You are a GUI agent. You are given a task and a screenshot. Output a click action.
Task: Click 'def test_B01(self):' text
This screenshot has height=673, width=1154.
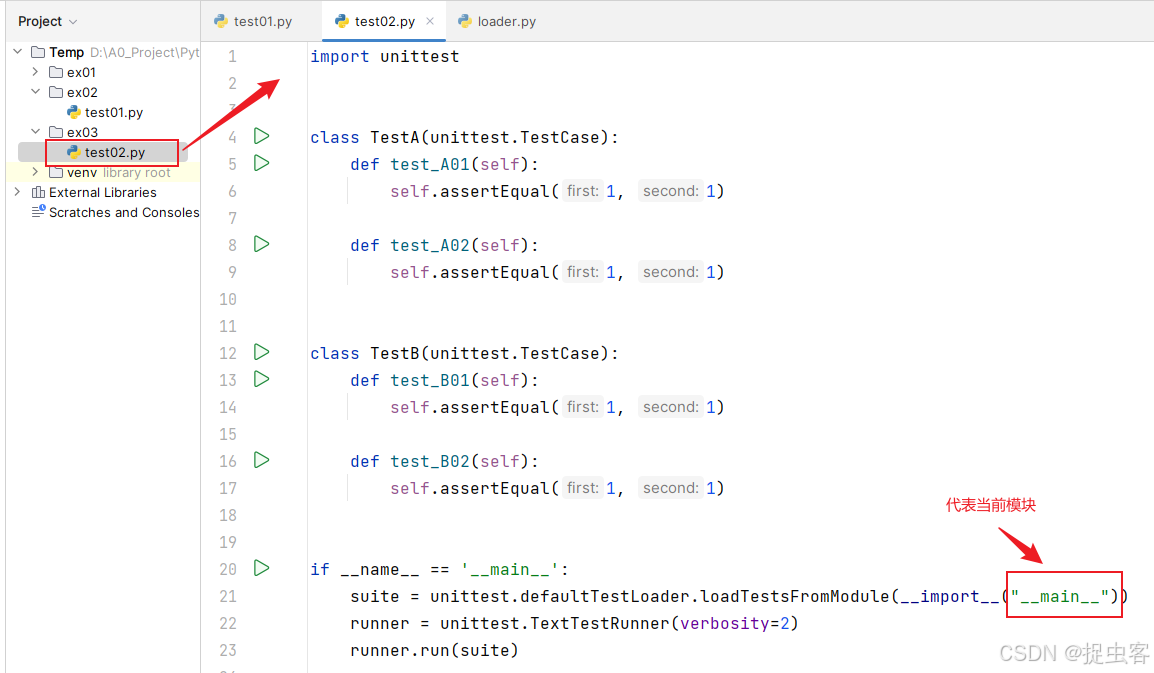coord(444,381)
